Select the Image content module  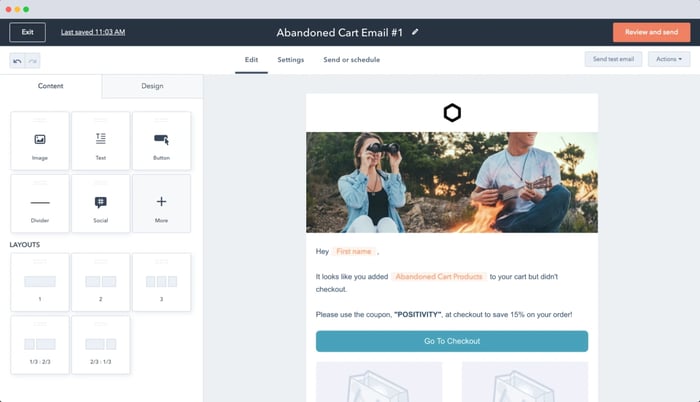pos(40,141)
